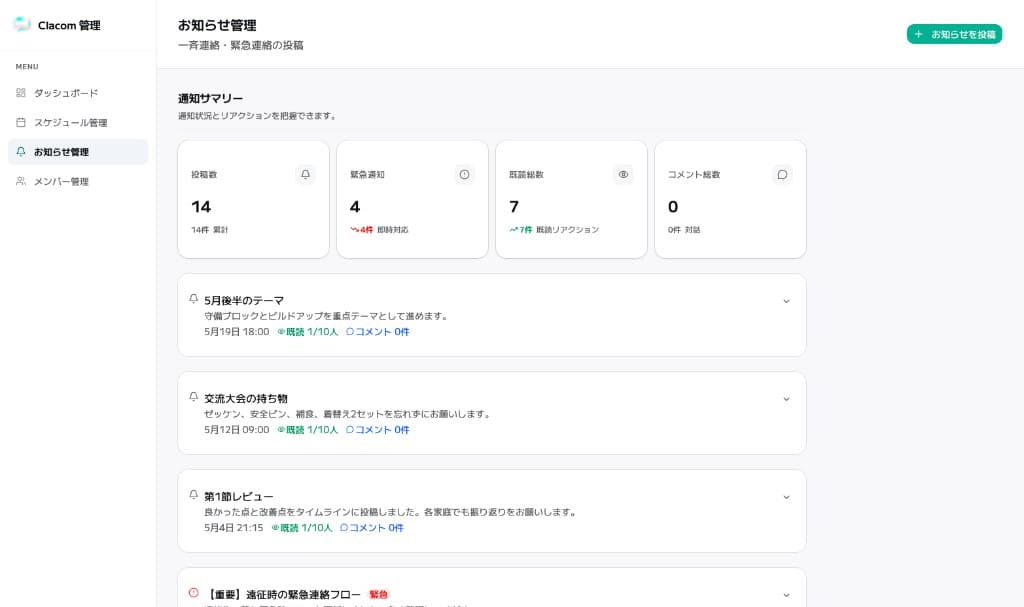Viewport: 1024px width, 607px height.
Task: Select お知らせ管理 in the sidebar
Action: click(x=78, y=152)
